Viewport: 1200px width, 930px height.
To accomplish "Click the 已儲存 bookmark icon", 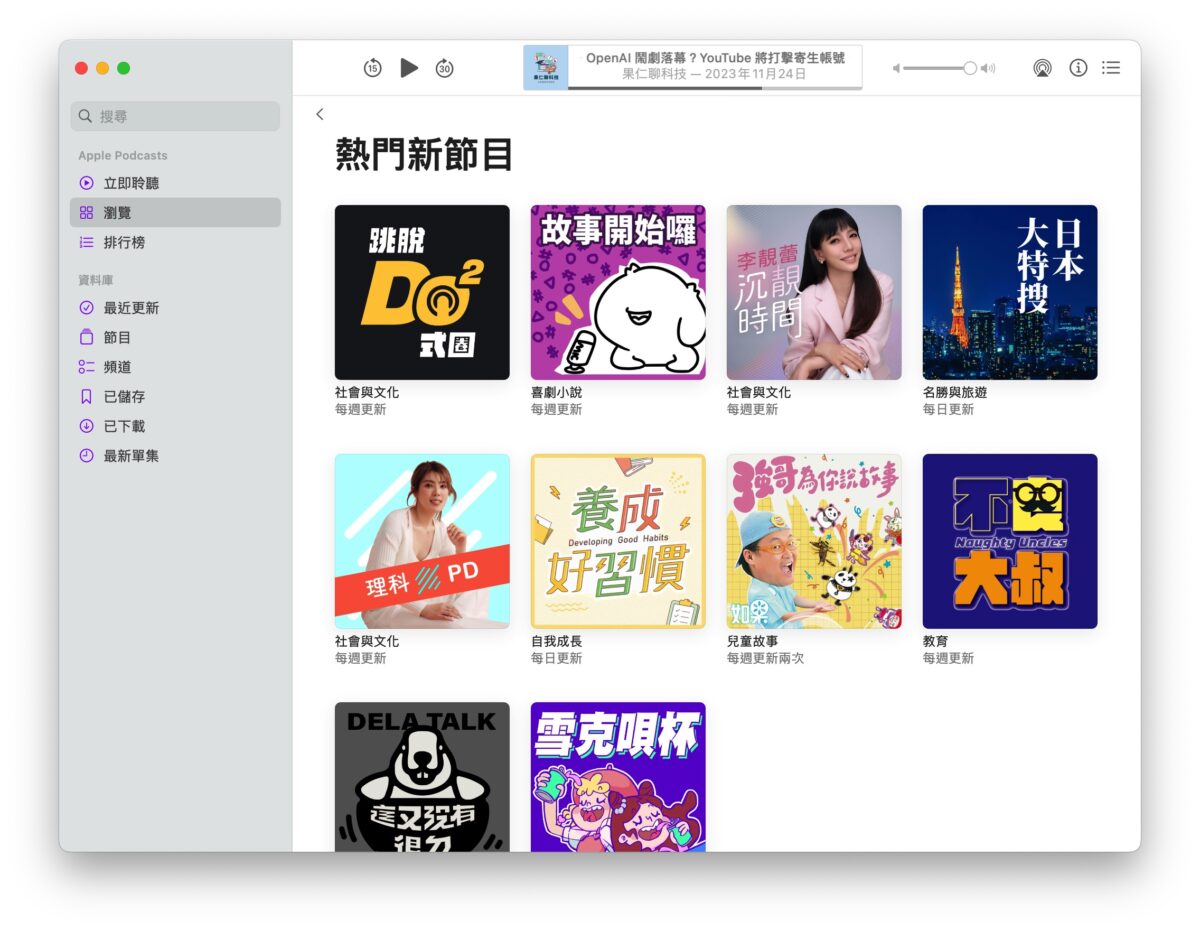I will pos(86,397).
